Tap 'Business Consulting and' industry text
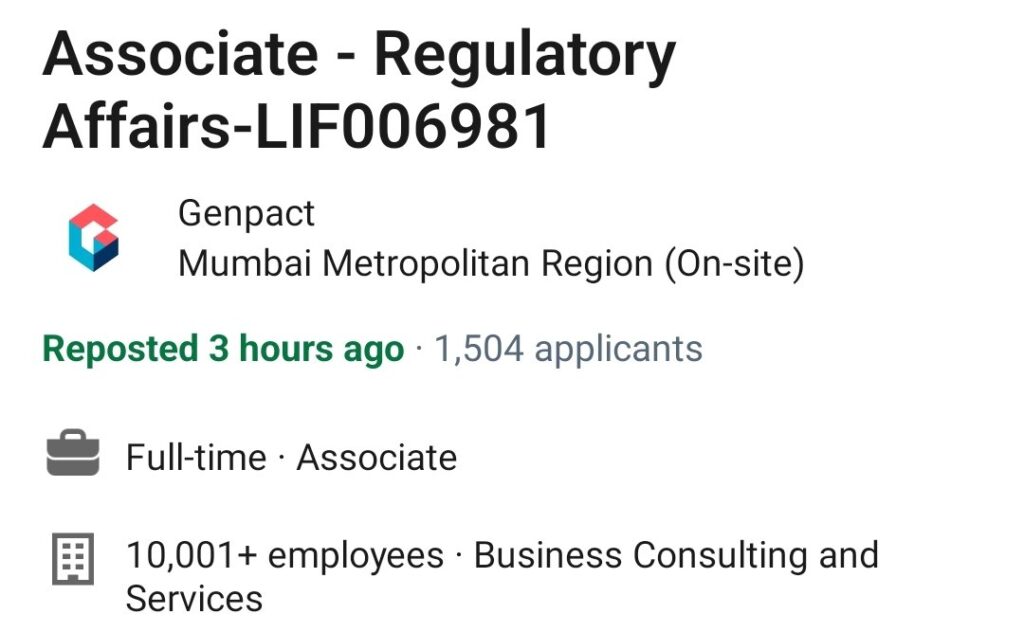The width and height of the screenshot is (1024, 632). point(676,556)
